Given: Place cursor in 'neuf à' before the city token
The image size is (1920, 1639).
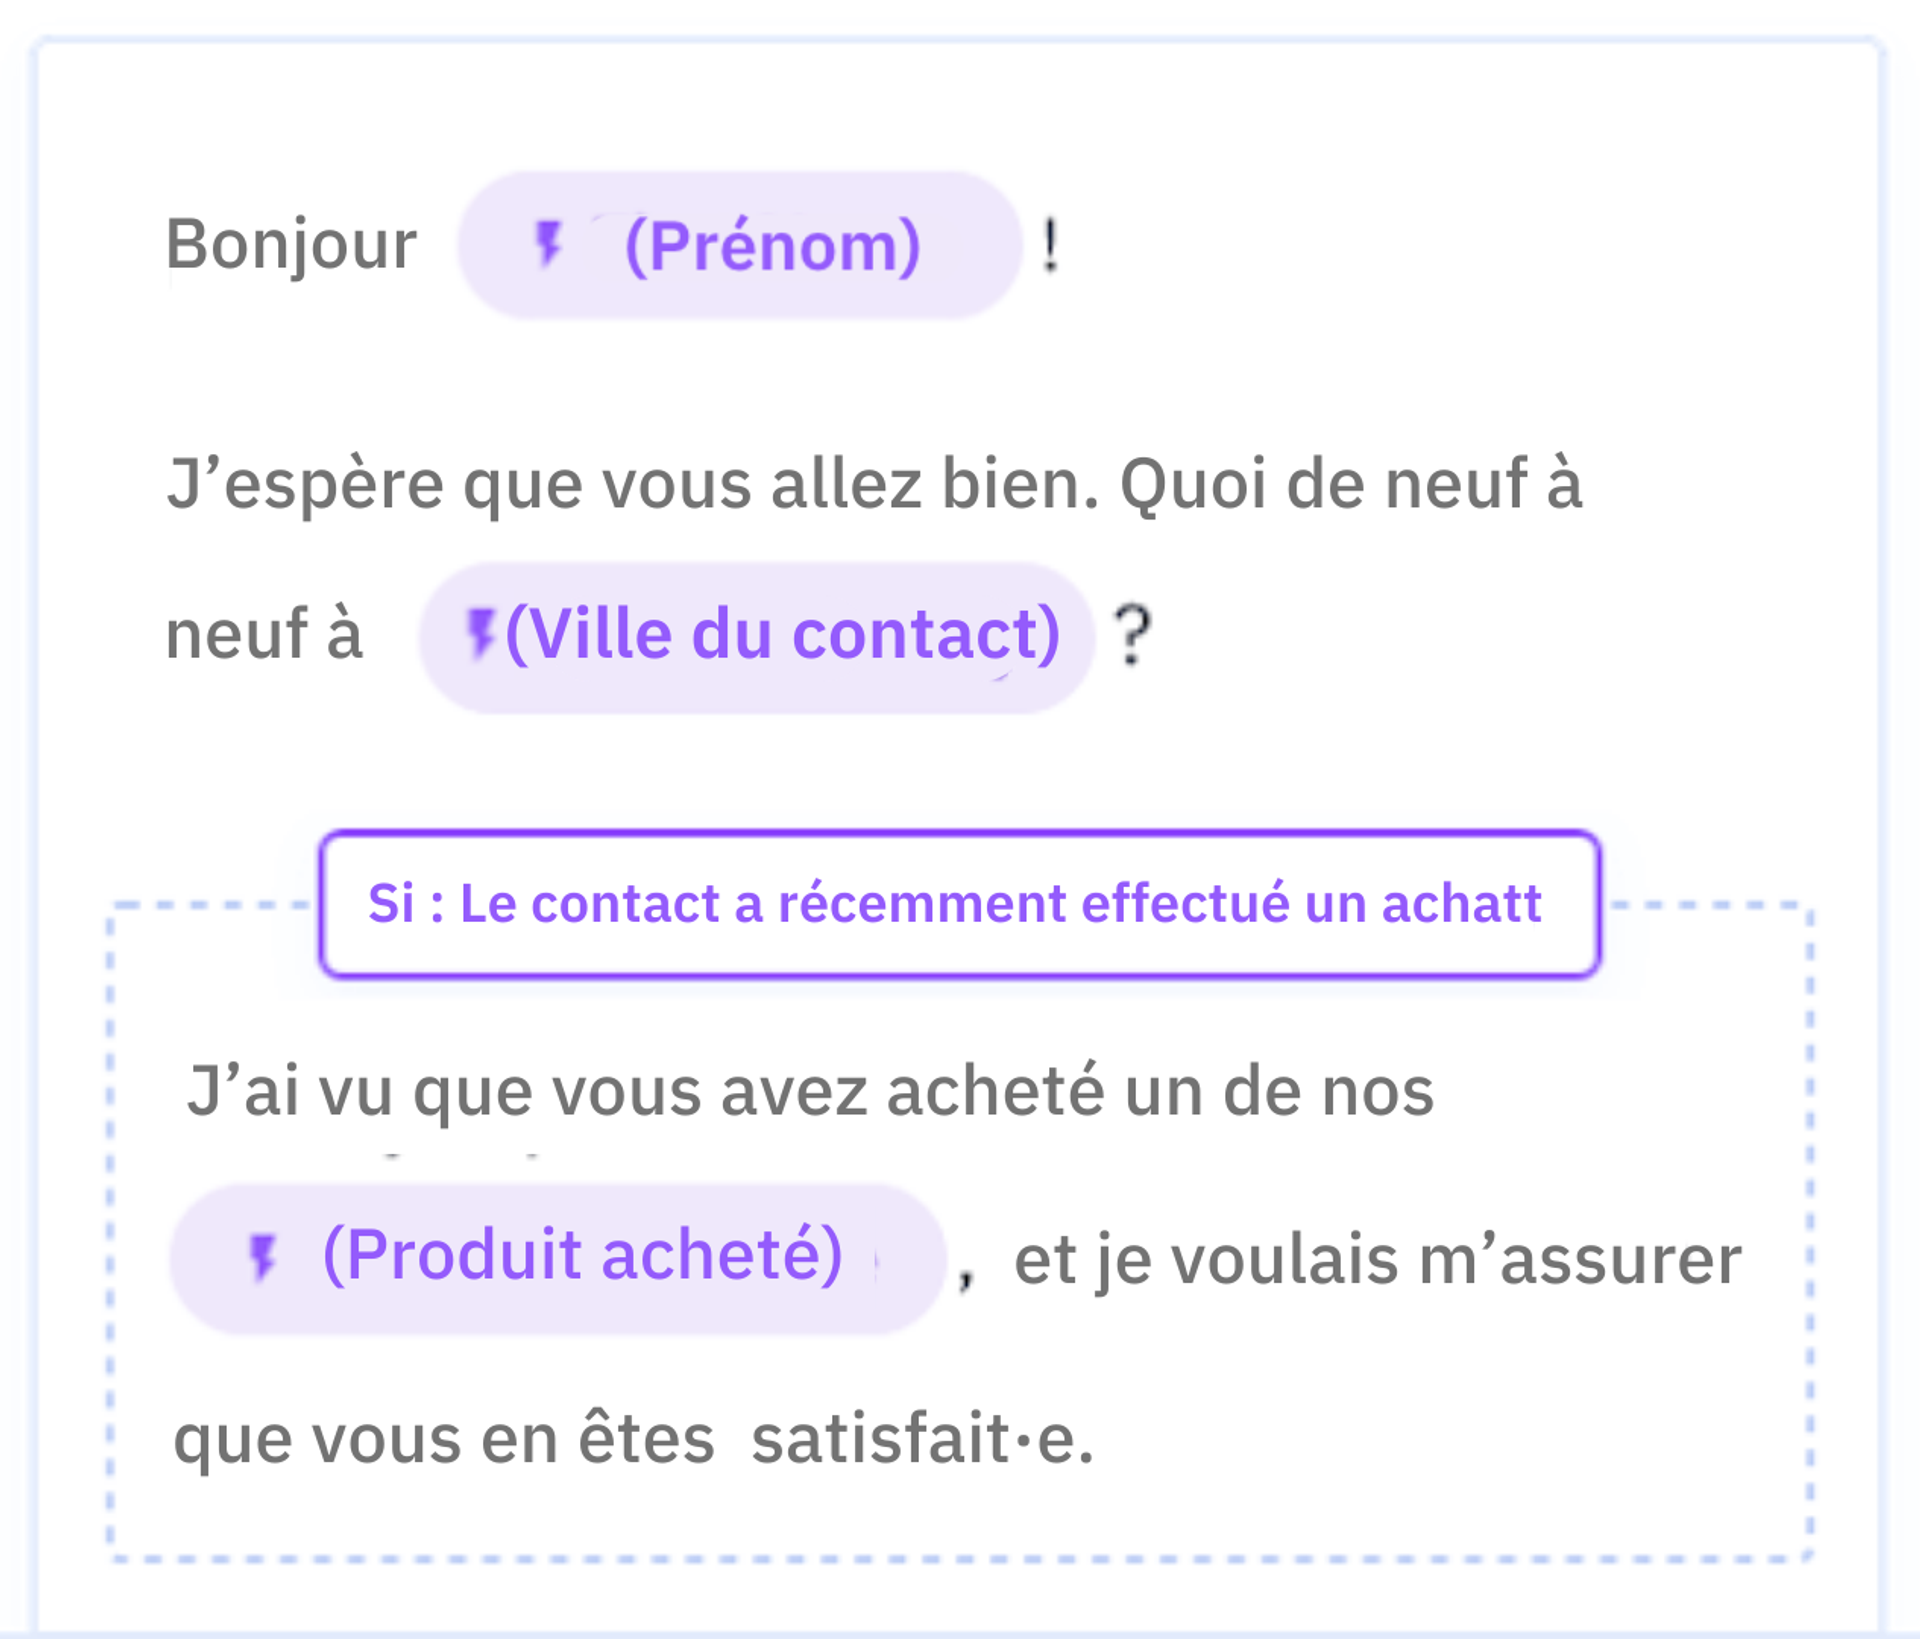Looking at the screenshot, I should (x=263, y=635).
